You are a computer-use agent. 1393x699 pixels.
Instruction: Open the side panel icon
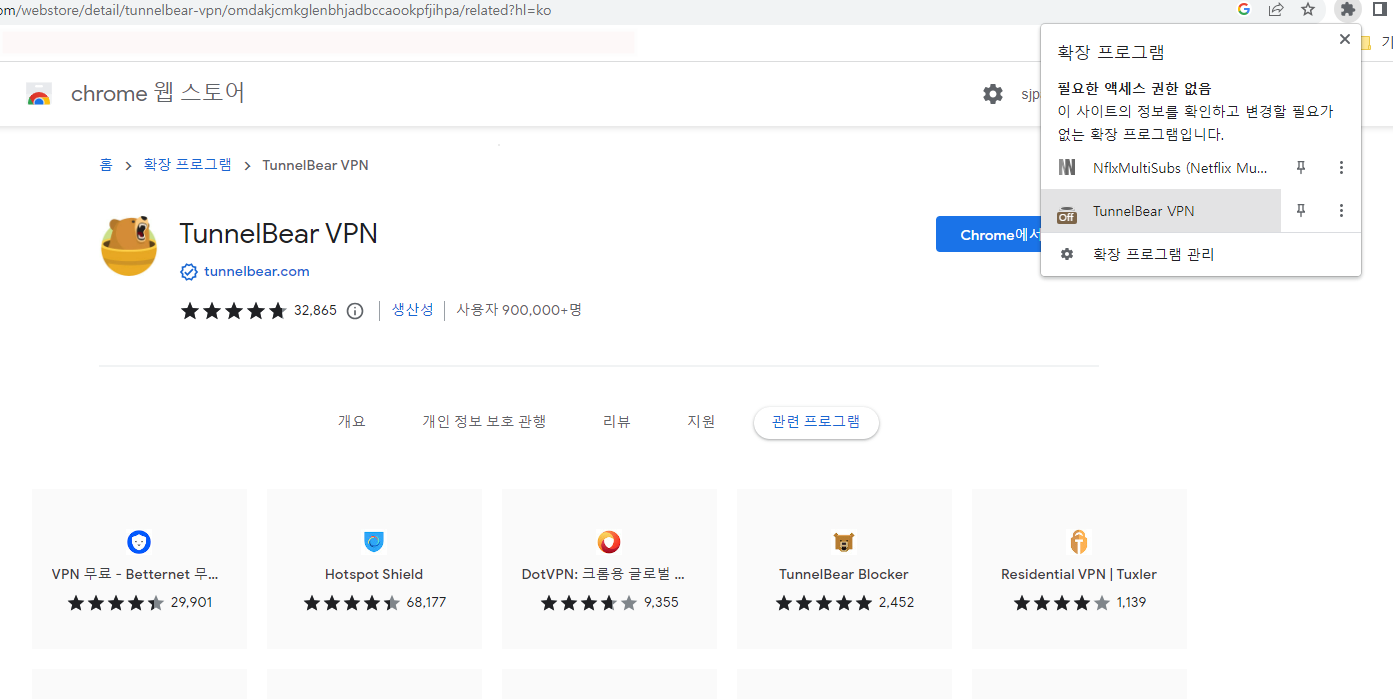tap(1380, 10)
